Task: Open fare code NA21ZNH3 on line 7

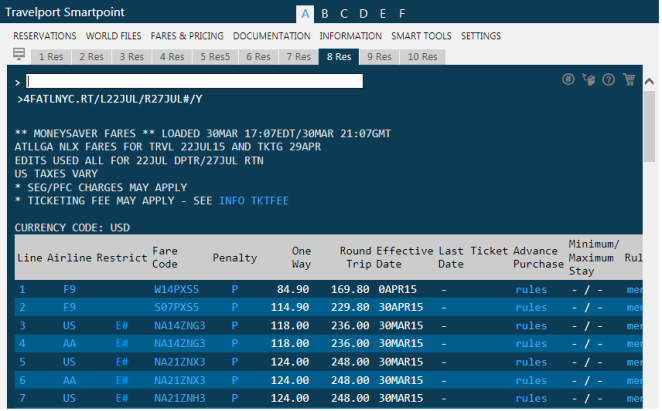Action: coord(179,398)
